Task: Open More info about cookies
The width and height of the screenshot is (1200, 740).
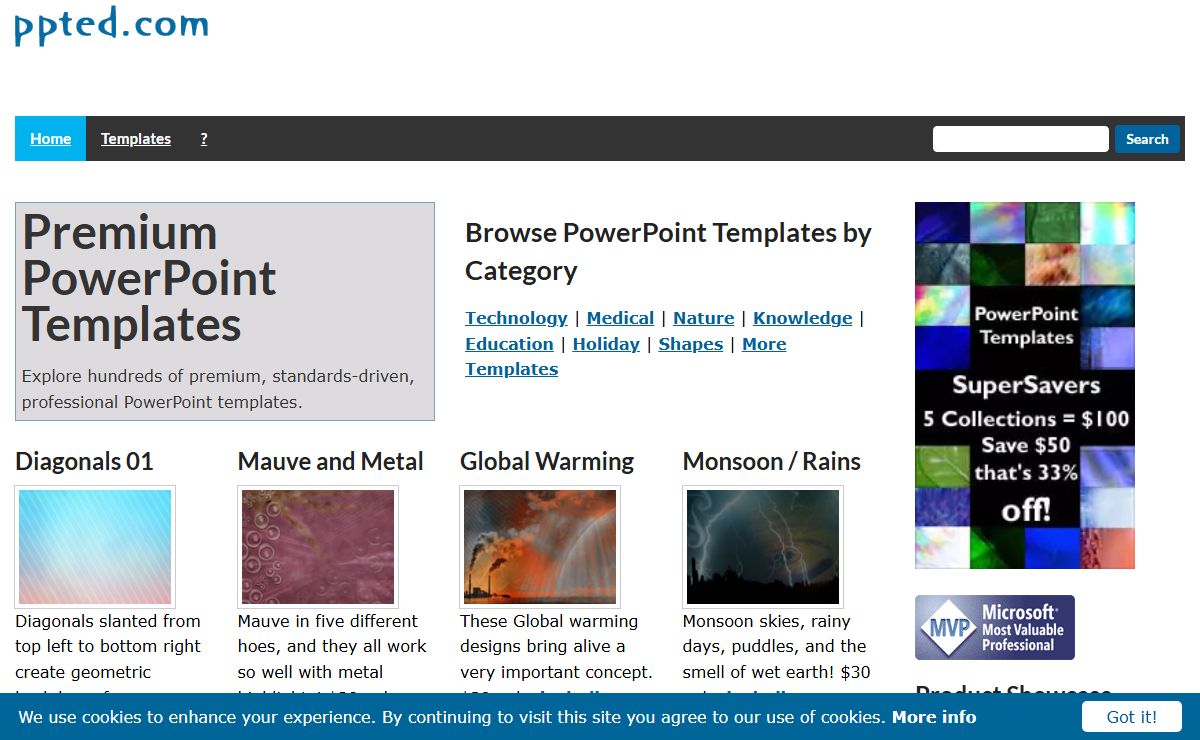Action: pyautogui.click(x=934, y=717)
